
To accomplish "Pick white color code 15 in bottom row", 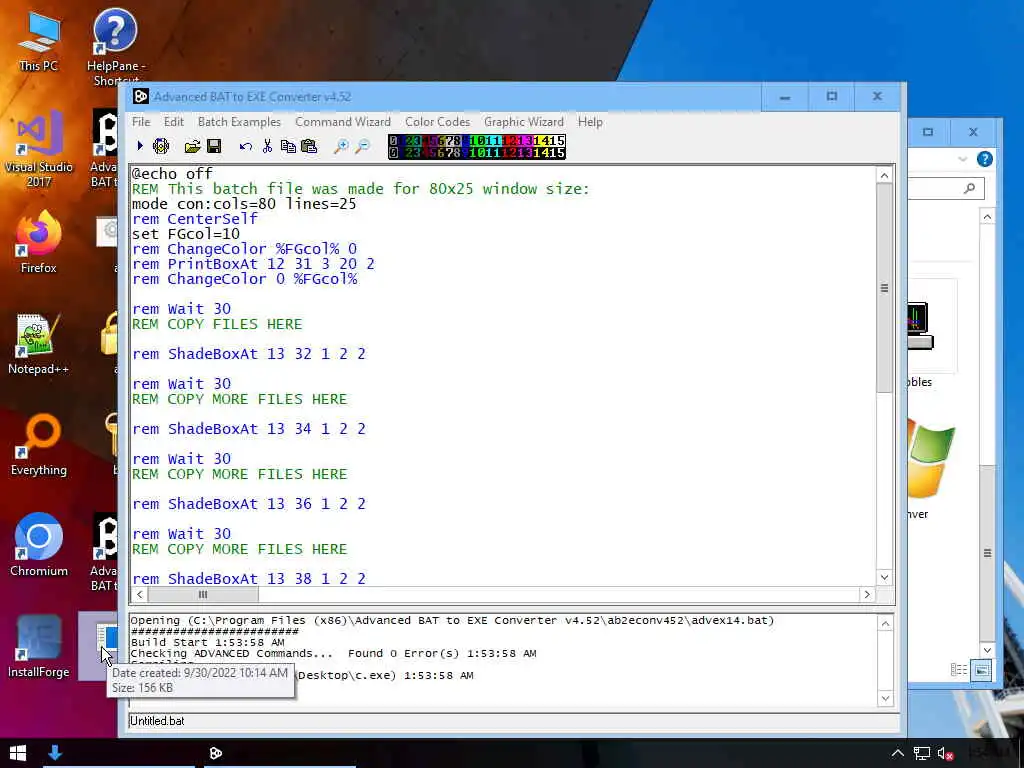I will (x=556, y=153).
